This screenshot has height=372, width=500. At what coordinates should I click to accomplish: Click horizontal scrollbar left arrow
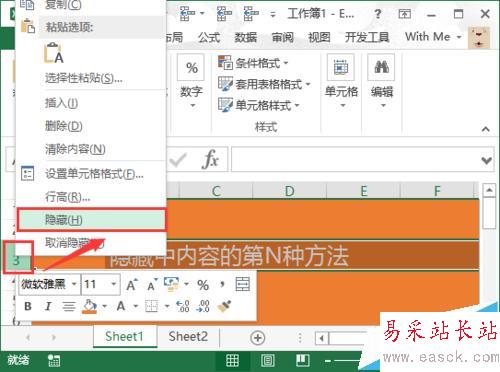322,338
